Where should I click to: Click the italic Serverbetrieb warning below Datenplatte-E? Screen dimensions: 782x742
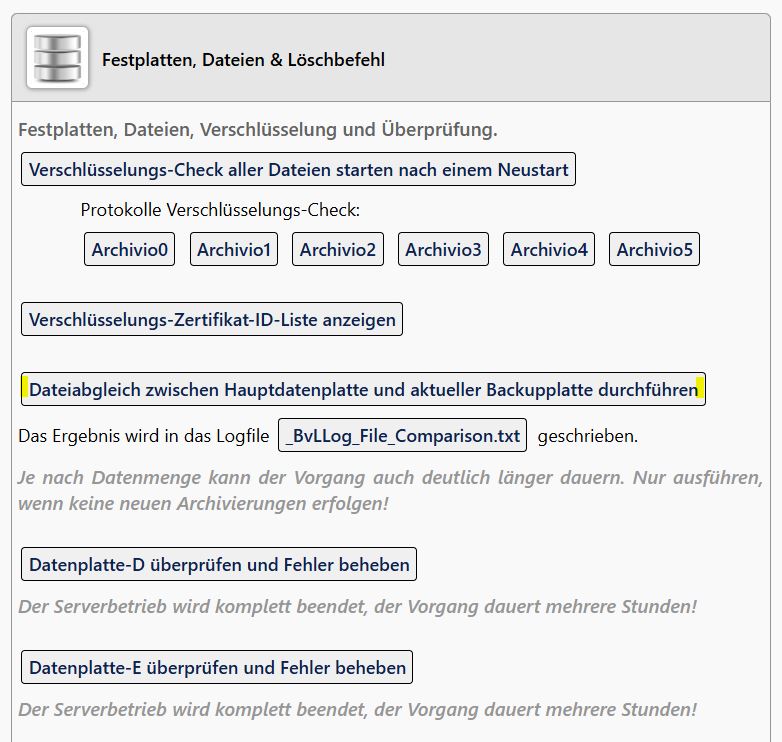(x=357, y=709)
